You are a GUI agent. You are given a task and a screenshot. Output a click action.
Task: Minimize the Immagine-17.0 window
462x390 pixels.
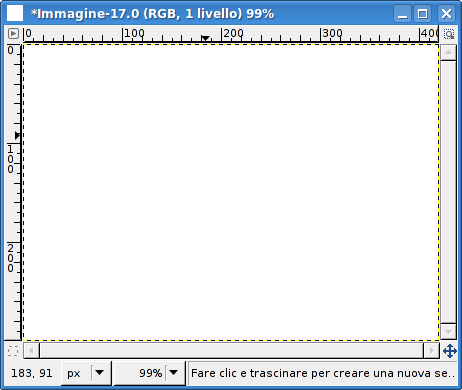point(403,14)
